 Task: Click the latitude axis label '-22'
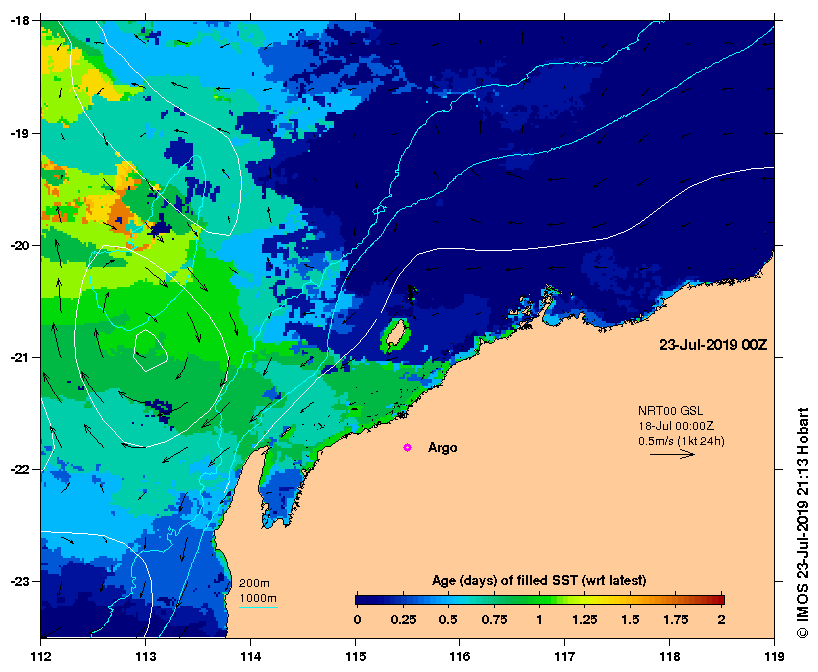(18, 470)
